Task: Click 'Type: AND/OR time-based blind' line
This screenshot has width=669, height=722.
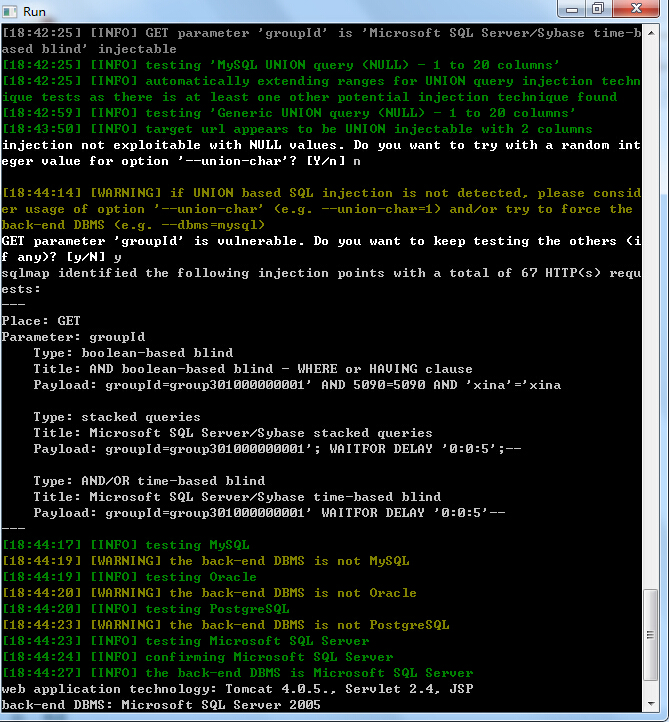Action: (149, 481)
